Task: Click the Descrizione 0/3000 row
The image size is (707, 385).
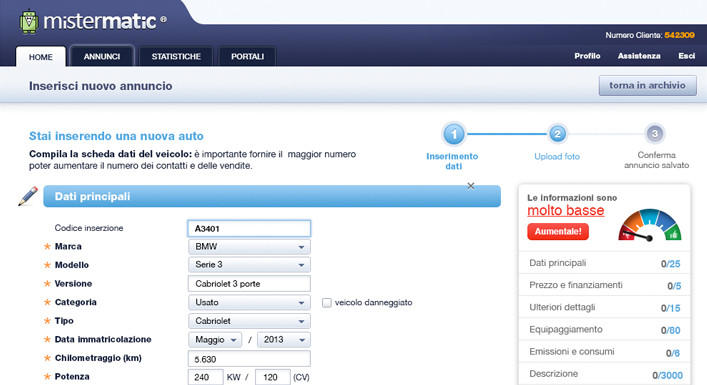Action: click(x=605, y=374)
